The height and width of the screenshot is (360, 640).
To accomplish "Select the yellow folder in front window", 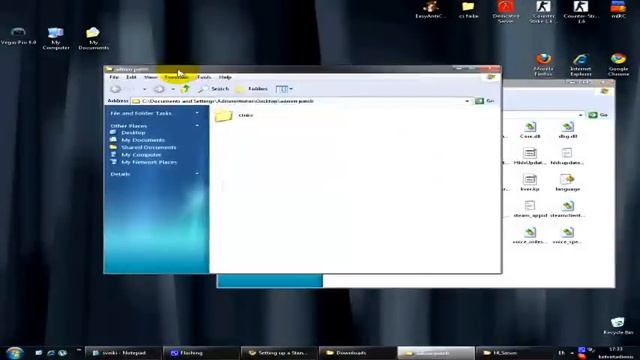I will coord(223,116).
